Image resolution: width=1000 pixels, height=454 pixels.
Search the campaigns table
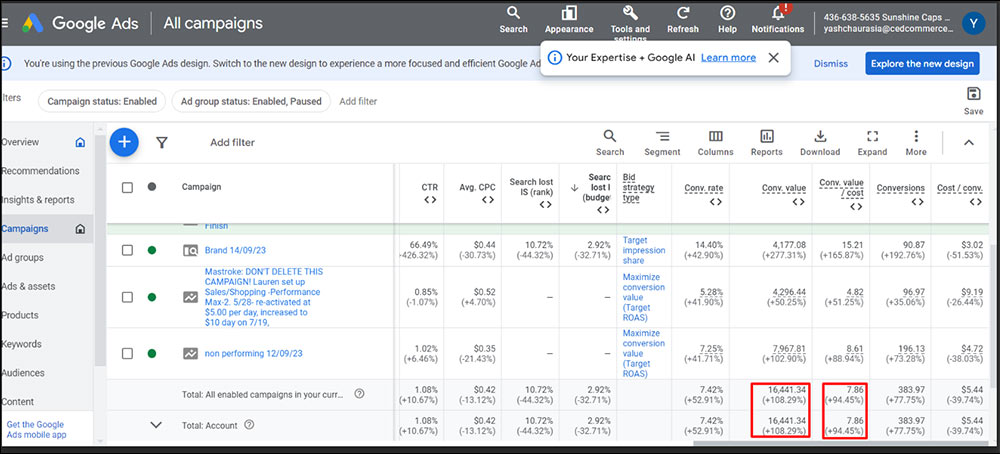[x=610, y=143]
